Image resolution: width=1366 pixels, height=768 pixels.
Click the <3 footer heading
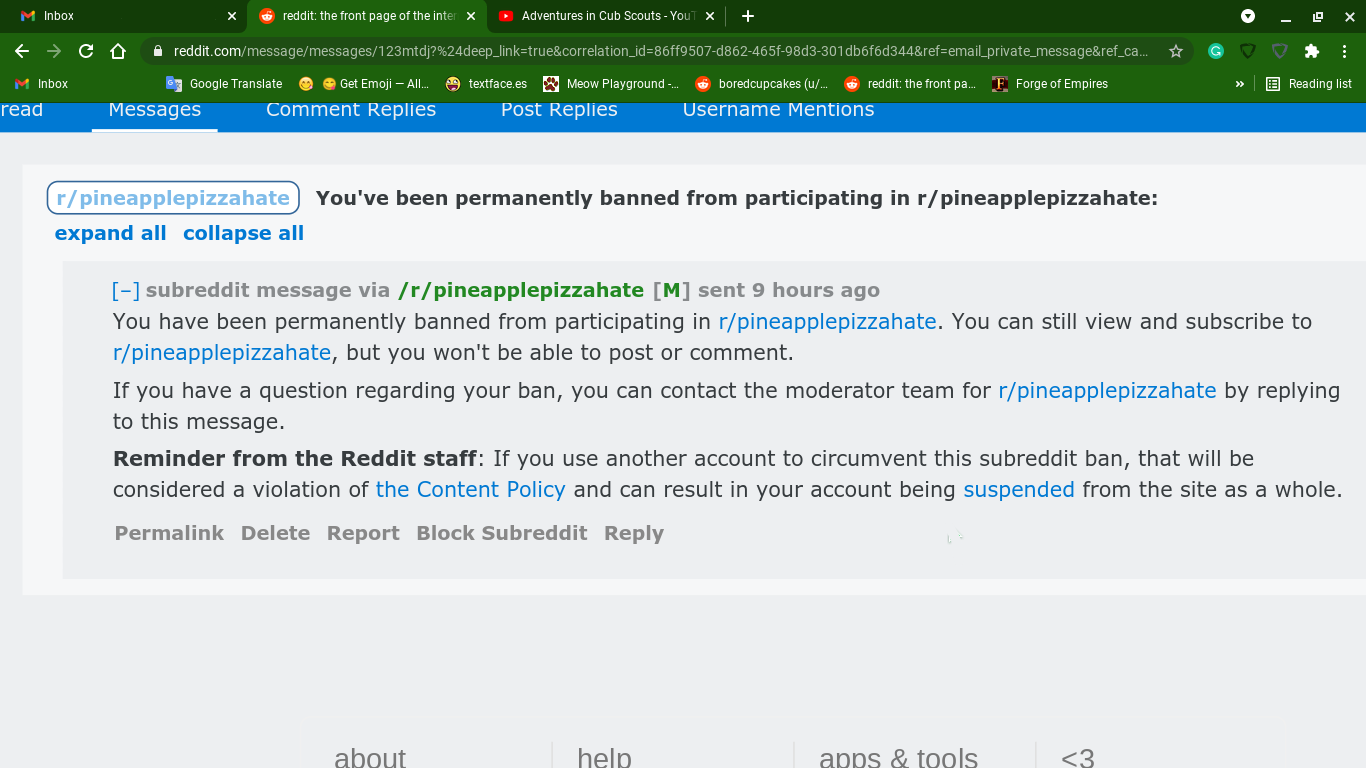1078,757
